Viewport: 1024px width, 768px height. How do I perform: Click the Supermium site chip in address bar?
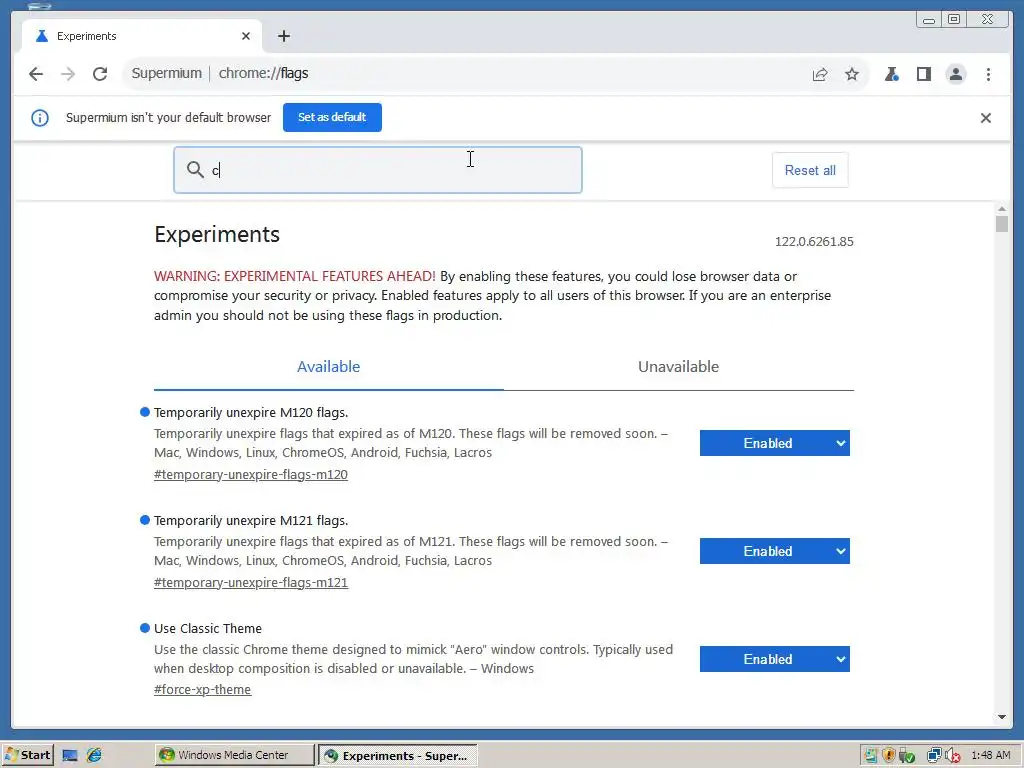click(167, 74)
